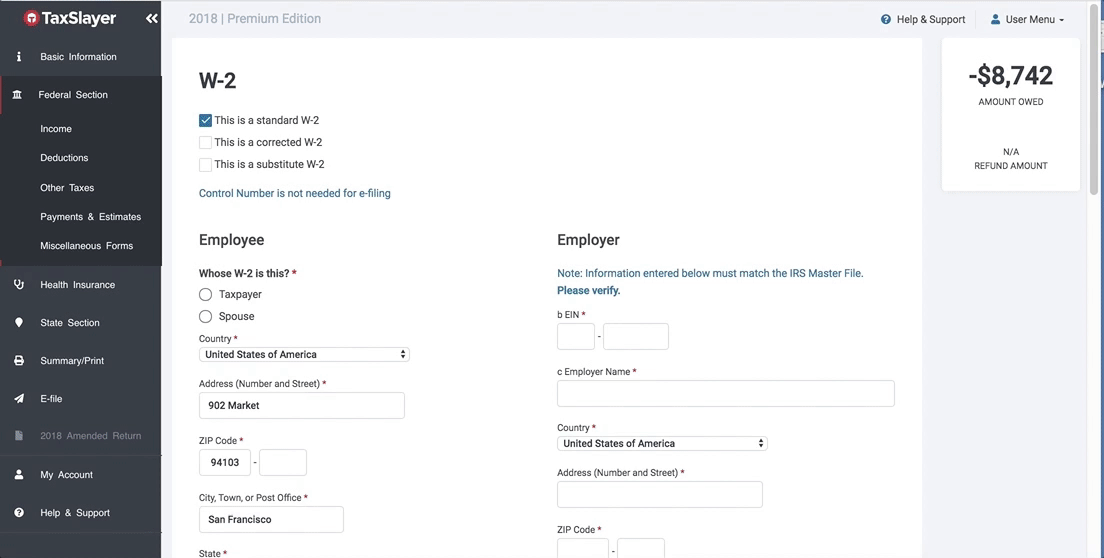1104x558 pixels.
Task: Open the Employer Country dropdown
Action: click(x=662, y=443)
